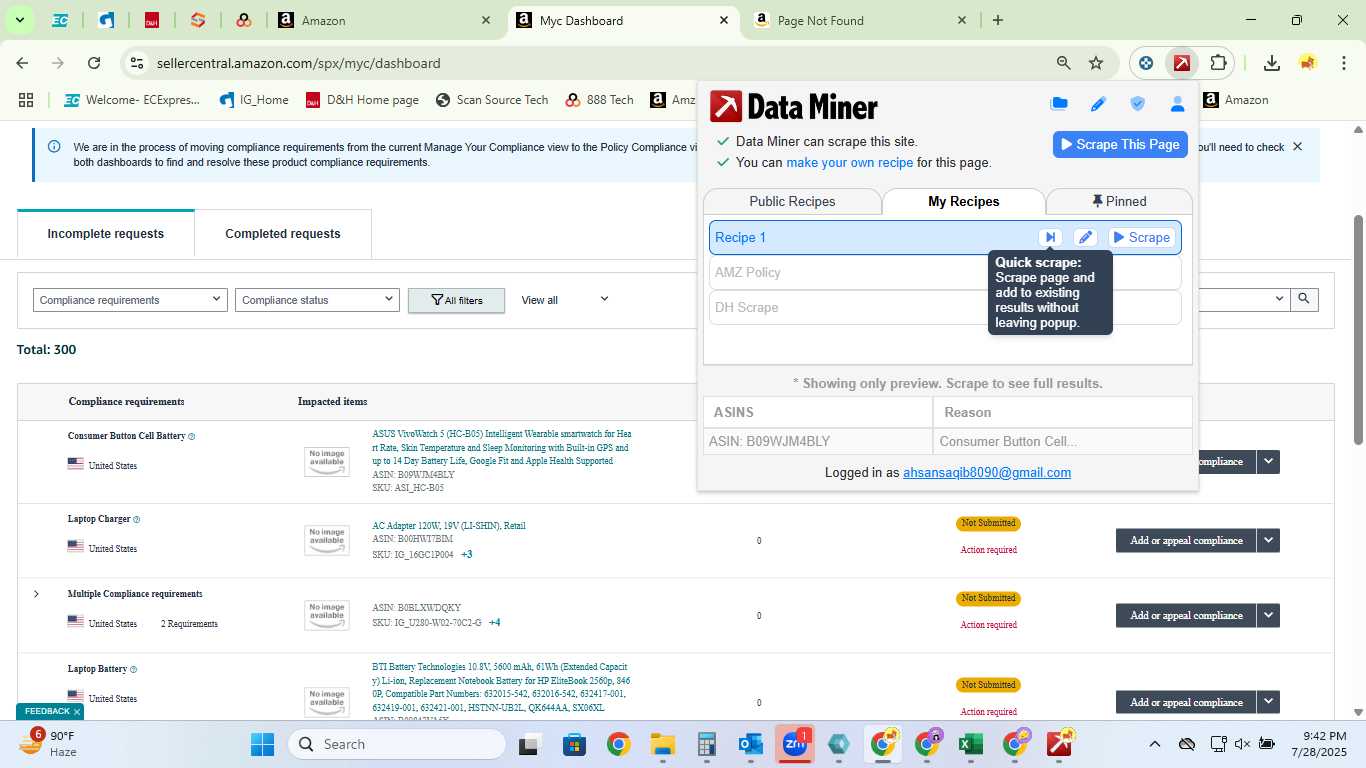The height and width of the screenshot is (768, 1366).
Task: Switch to Amazon browser tab
Action: point(385,20)
